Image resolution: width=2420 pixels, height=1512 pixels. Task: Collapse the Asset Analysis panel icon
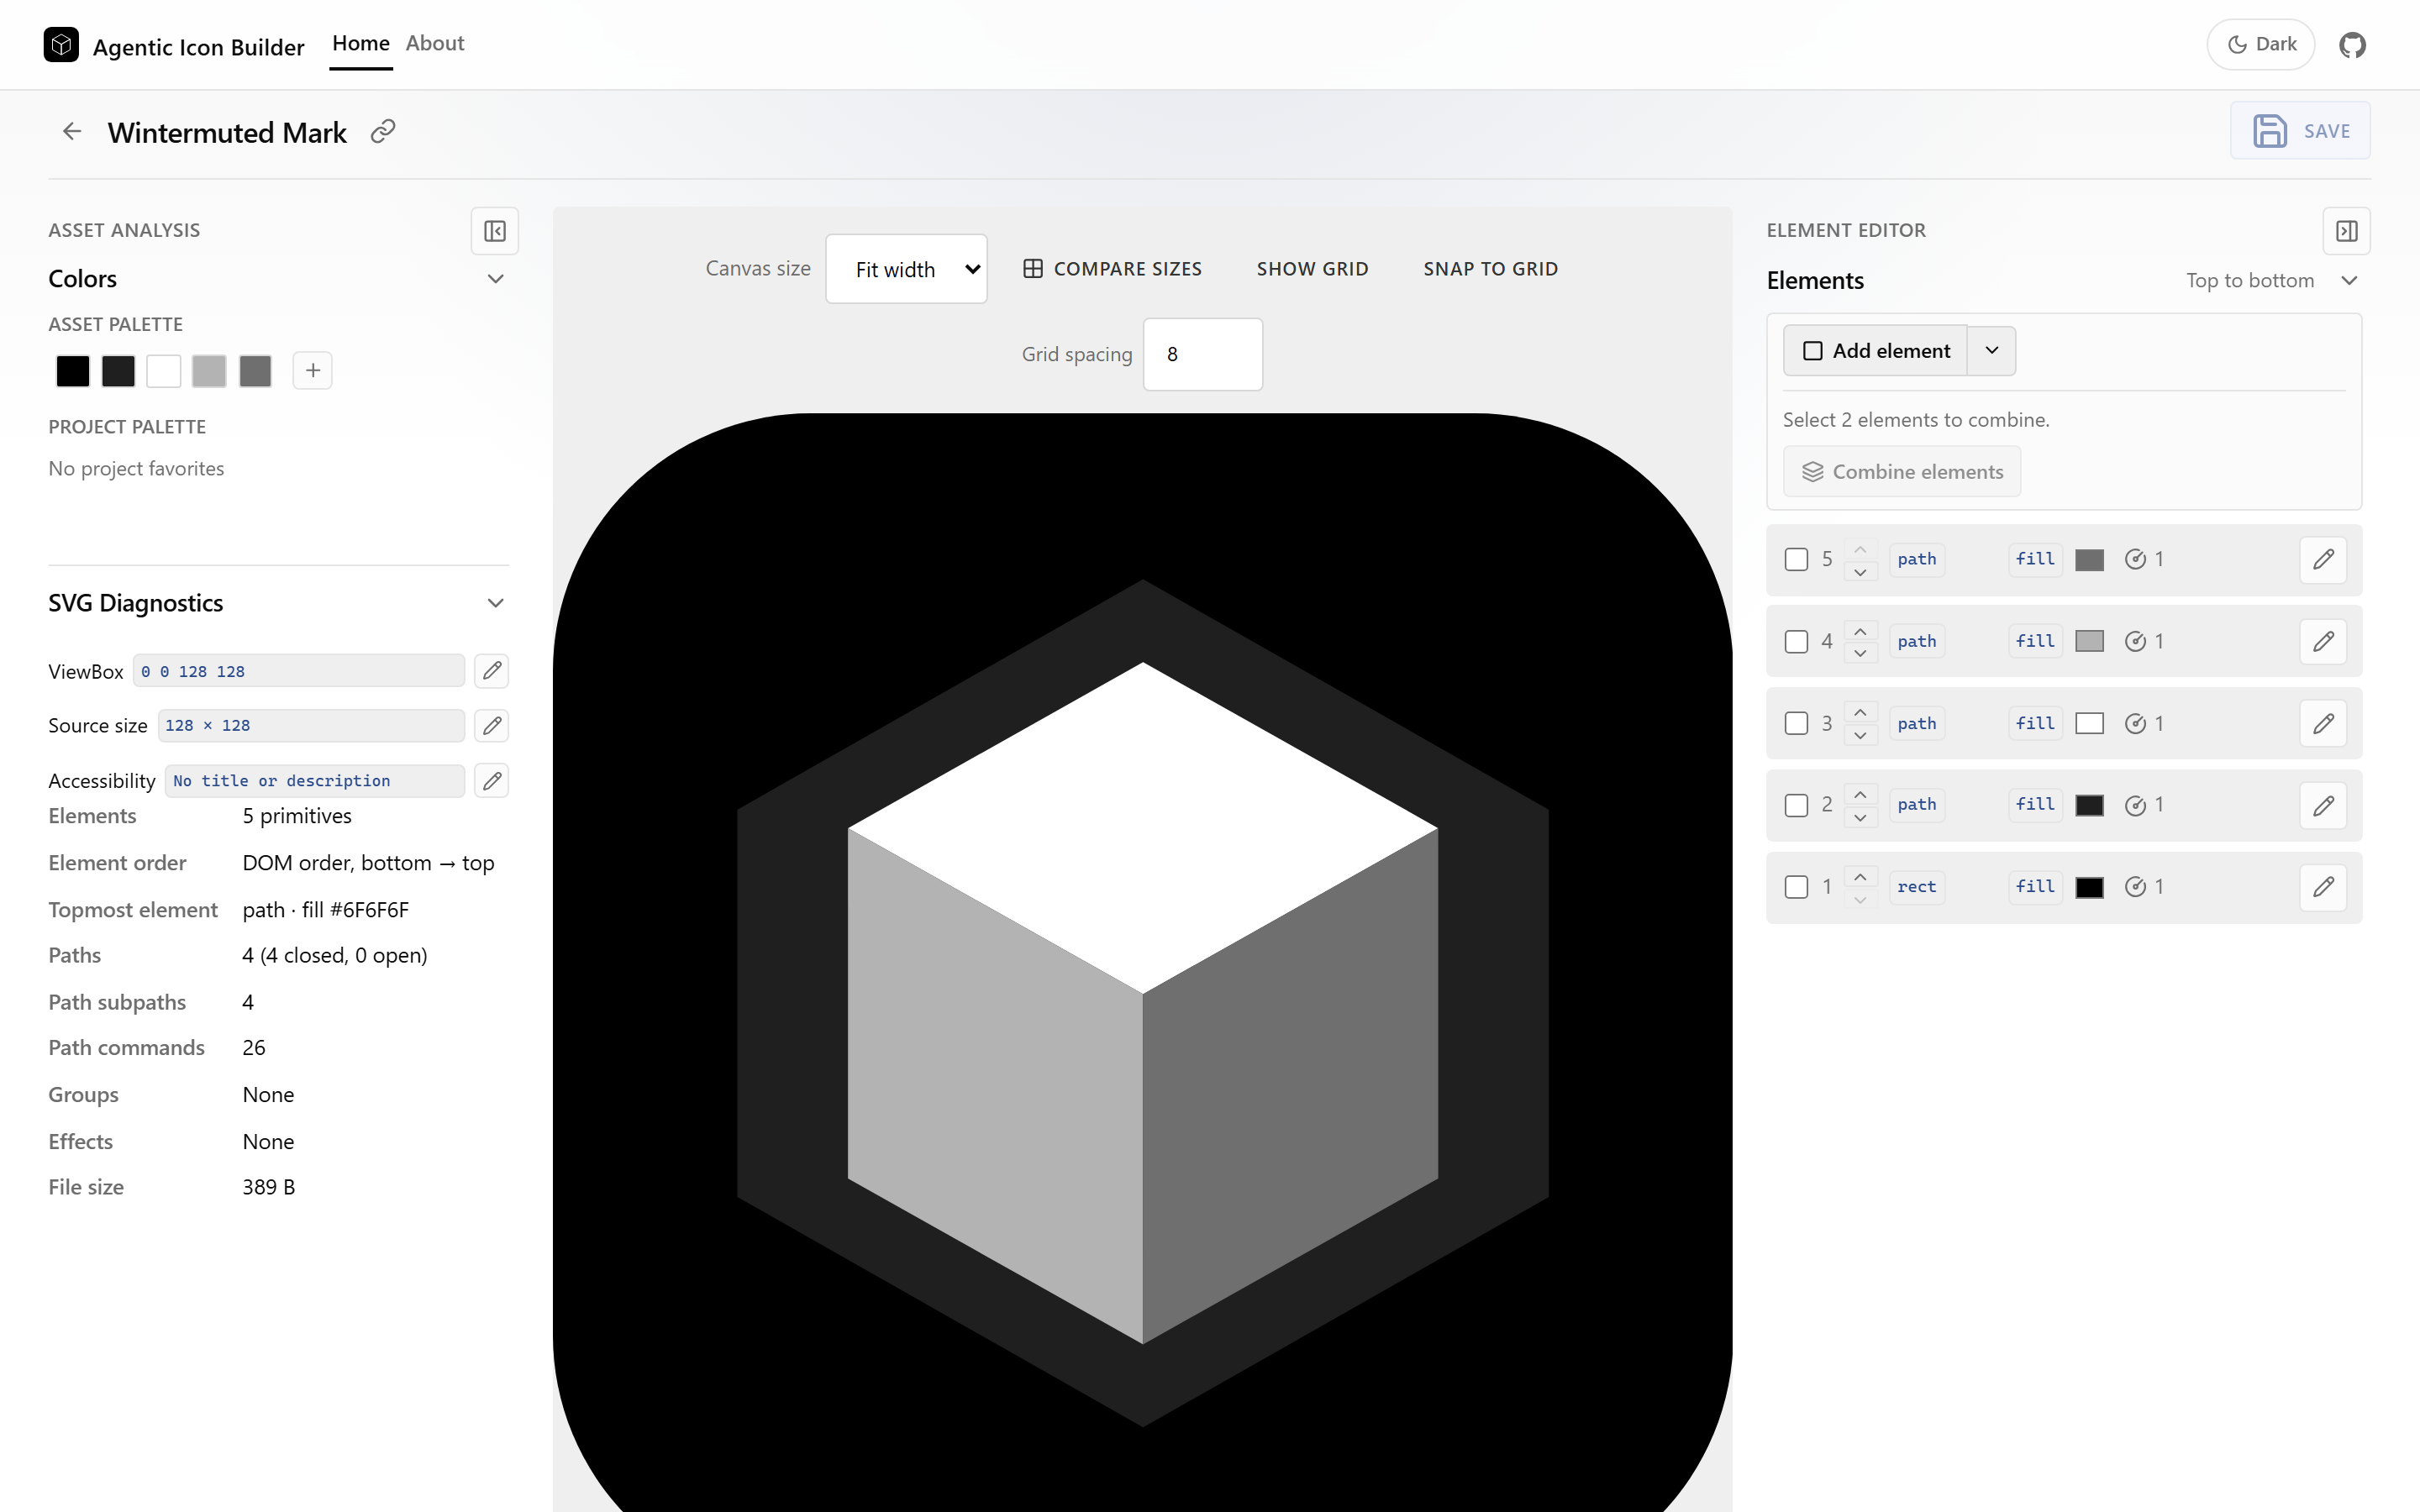tap(495, 231)
